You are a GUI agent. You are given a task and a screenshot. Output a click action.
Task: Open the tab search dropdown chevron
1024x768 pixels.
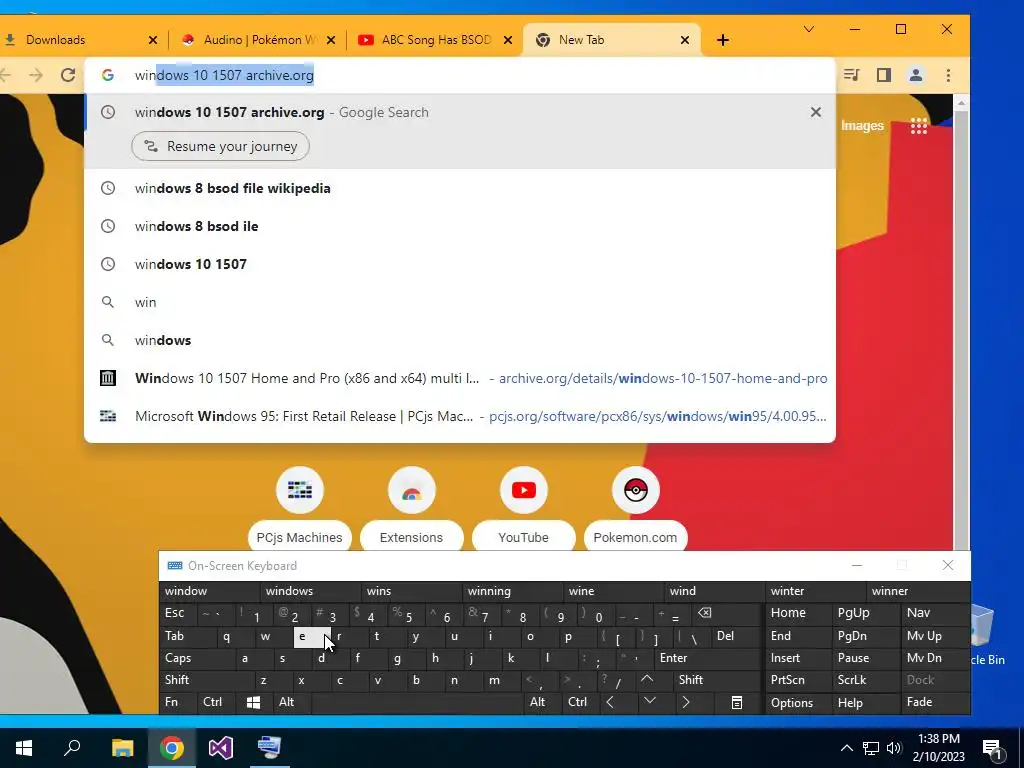click(808, 29)
